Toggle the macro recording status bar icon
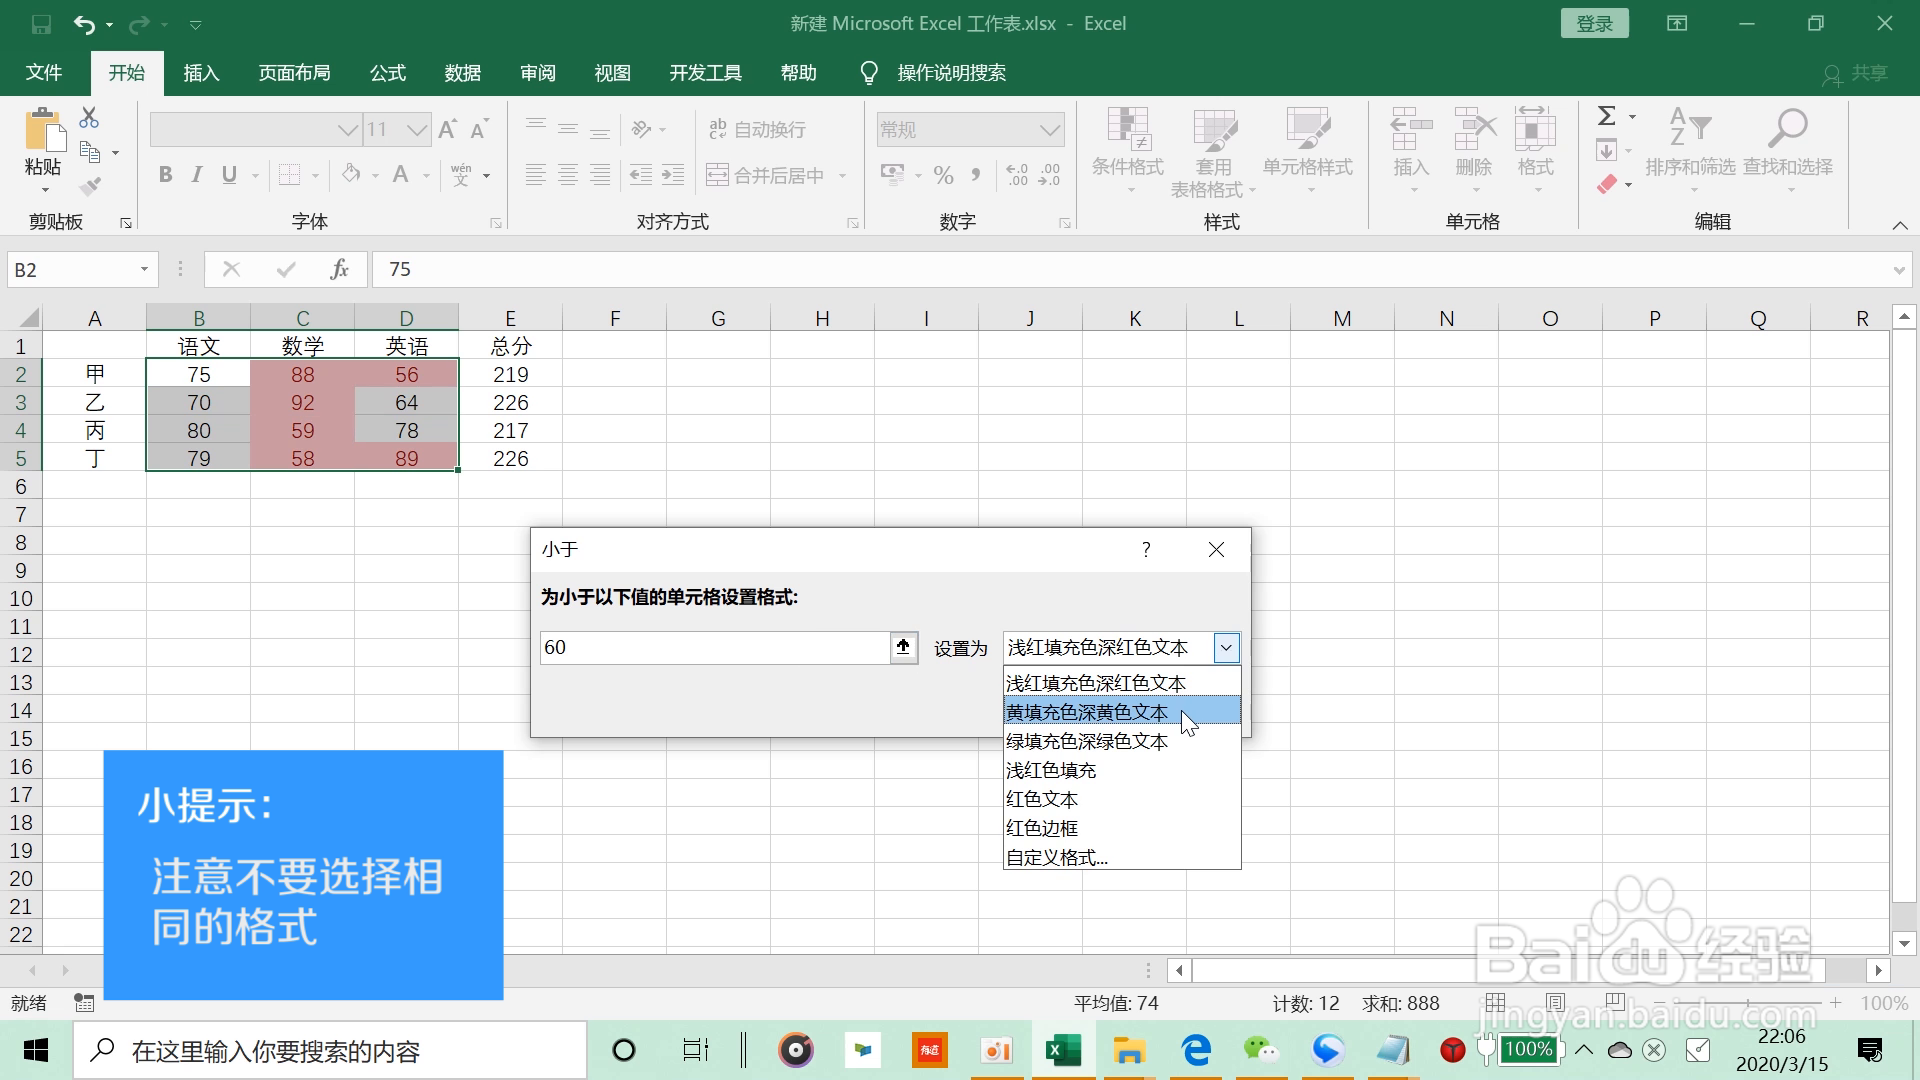This screenshot has height=1080, width=1920. (84, 1003)
